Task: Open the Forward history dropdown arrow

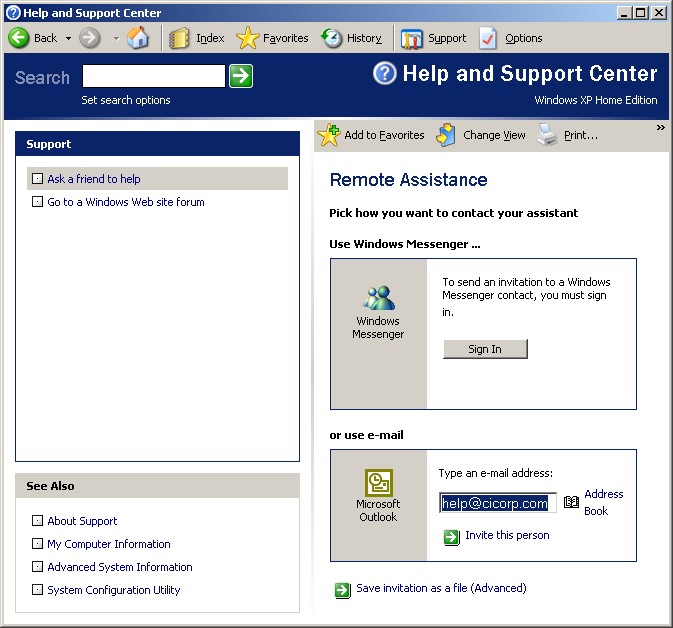Action: (116, 38)
